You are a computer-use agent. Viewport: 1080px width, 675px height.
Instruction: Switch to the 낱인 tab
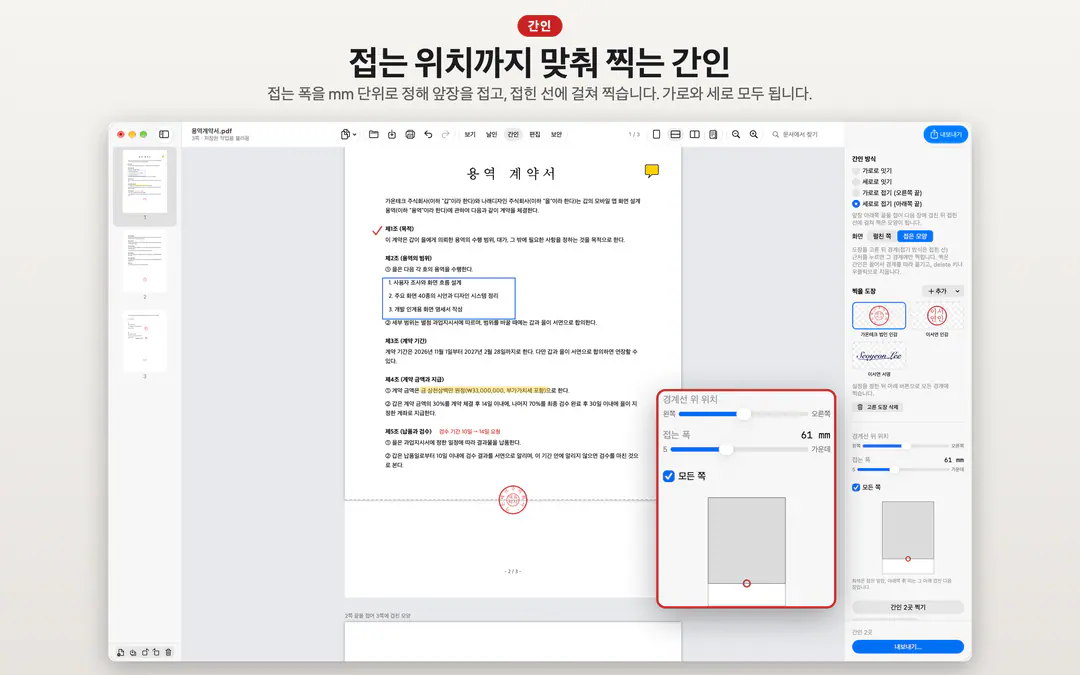(491, 134)
